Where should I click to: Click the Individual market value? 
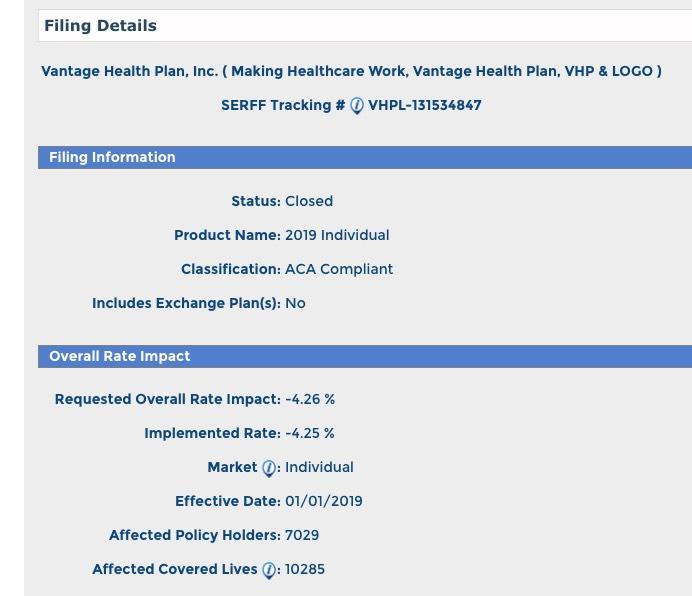pos(319,467)
